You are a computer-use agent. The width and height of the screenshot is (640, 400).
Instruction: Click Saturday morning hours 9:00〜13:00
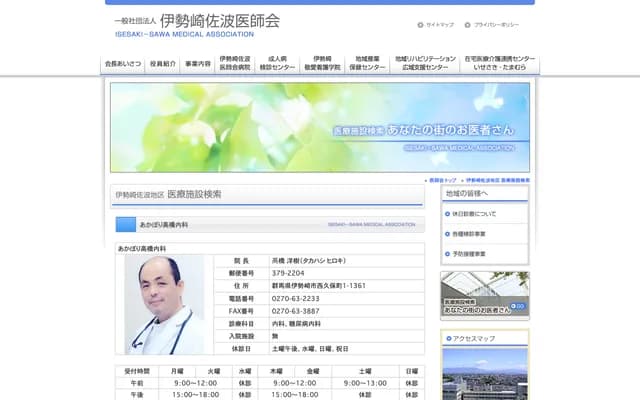coord(365,383)
